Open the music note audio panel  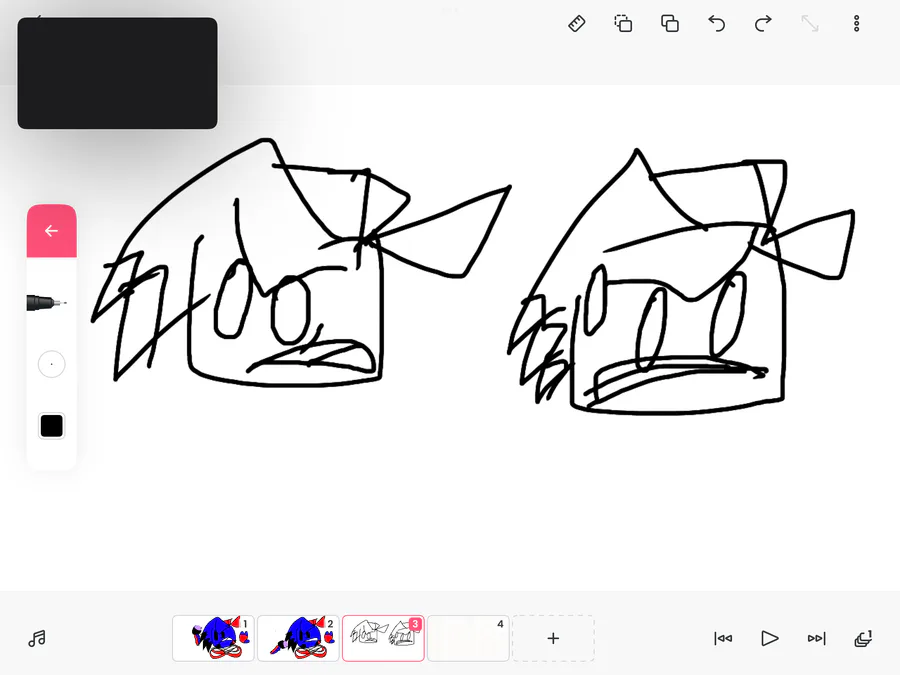[37, 638]
